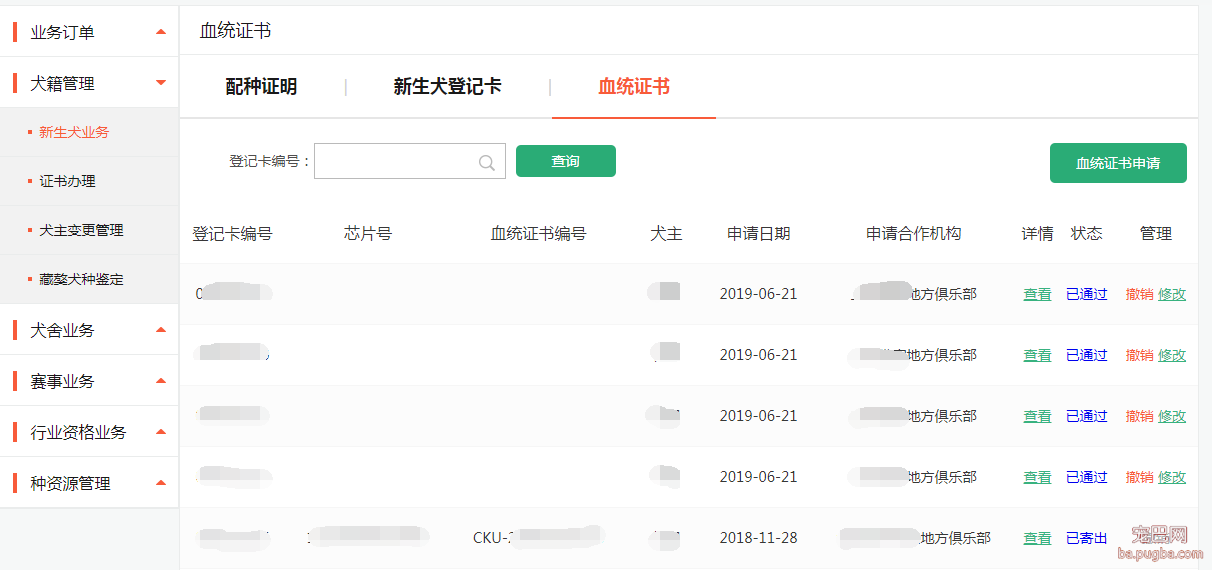Screen dimensions: 1212x570
Task: Click the 详情 column header
Action: click(x=1037, y=234)
